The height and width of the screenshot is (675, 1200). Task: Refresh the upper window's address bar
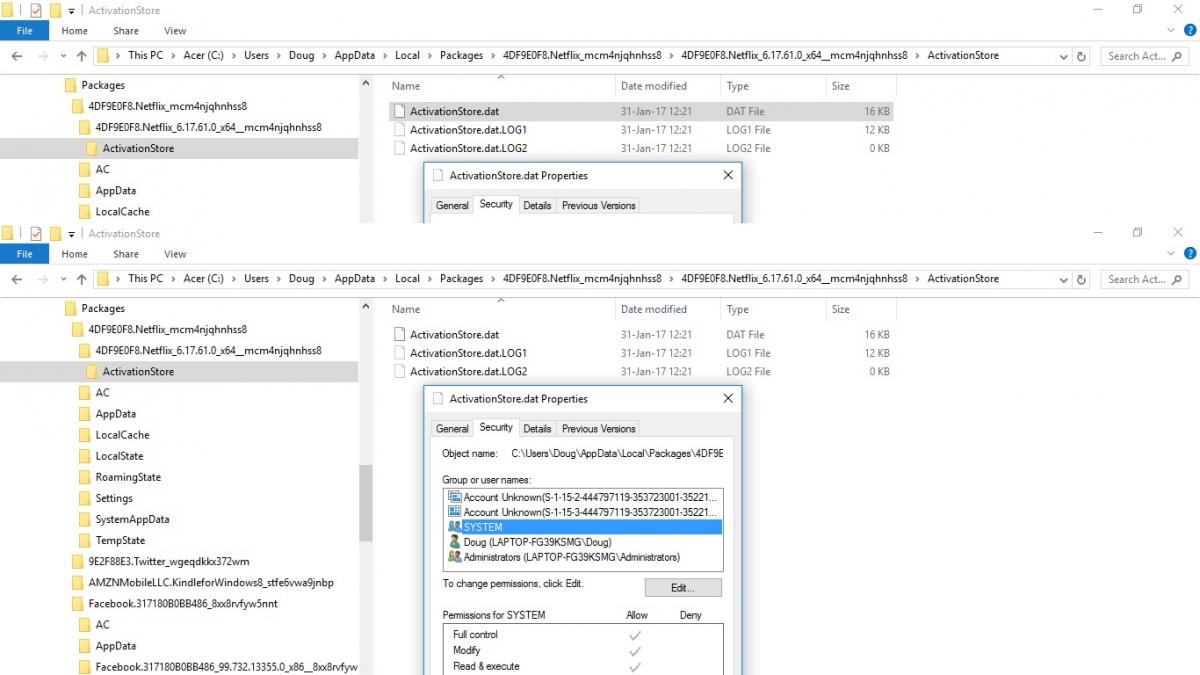tap(1081, 56)
